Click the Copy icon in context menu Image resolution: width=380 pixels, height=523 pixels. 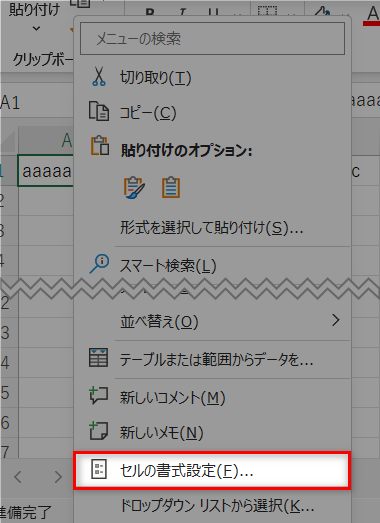click(99, 111)
